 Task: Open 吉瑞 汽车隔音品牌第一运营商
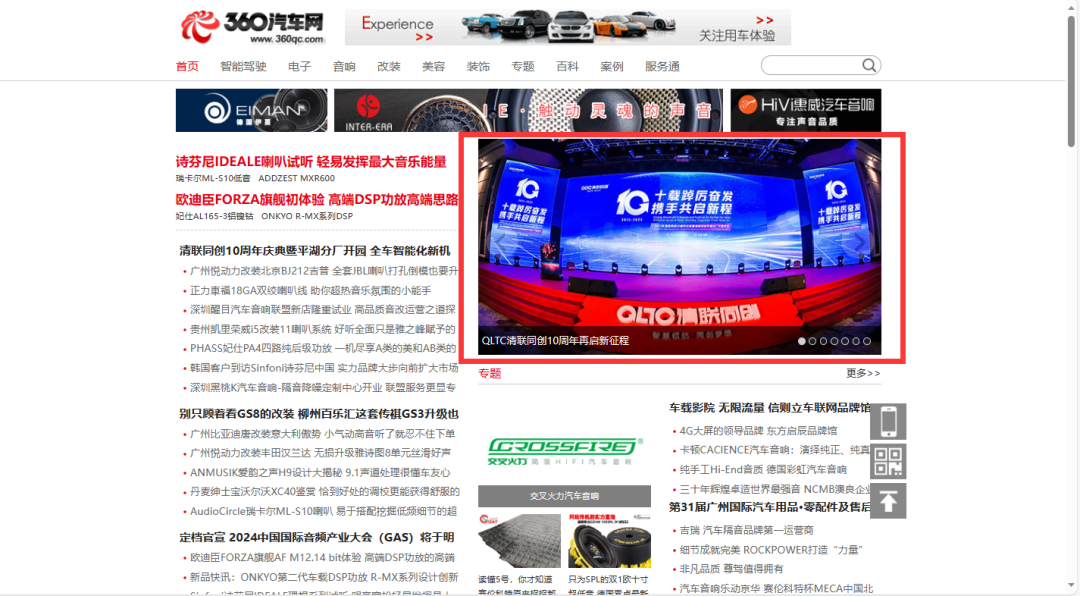[x=747, y=530]
